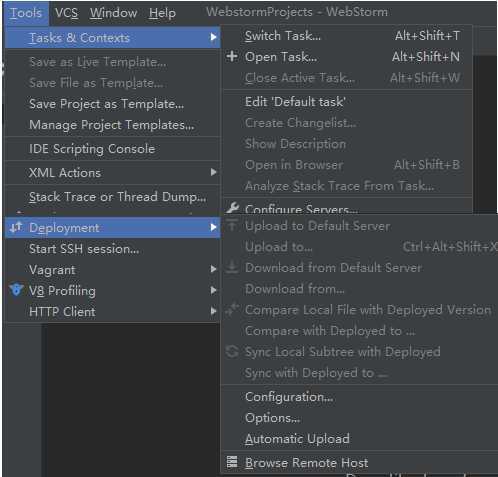Choose Save Project as Template

(x=107, y=104)
